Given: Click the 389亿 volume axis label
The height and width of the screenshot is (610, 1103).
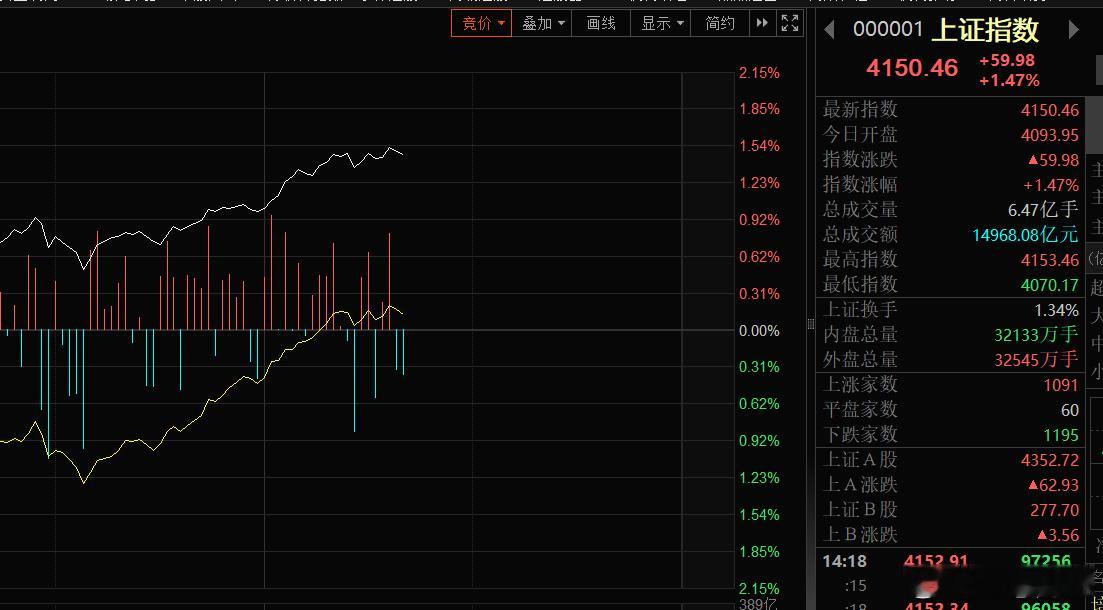Looking at the screenshot, I should [758, 604].
